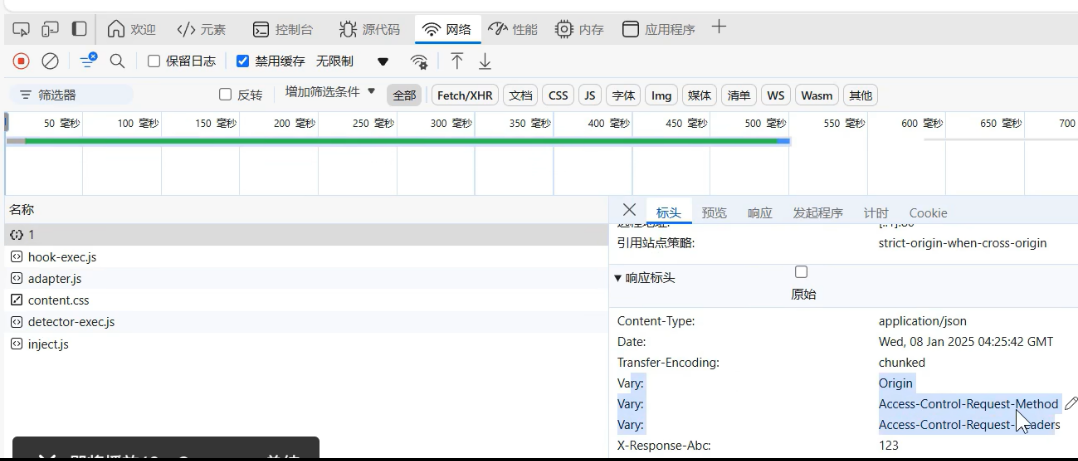Open network search magnifier
1078x461 pixels.
click(118, 61)
